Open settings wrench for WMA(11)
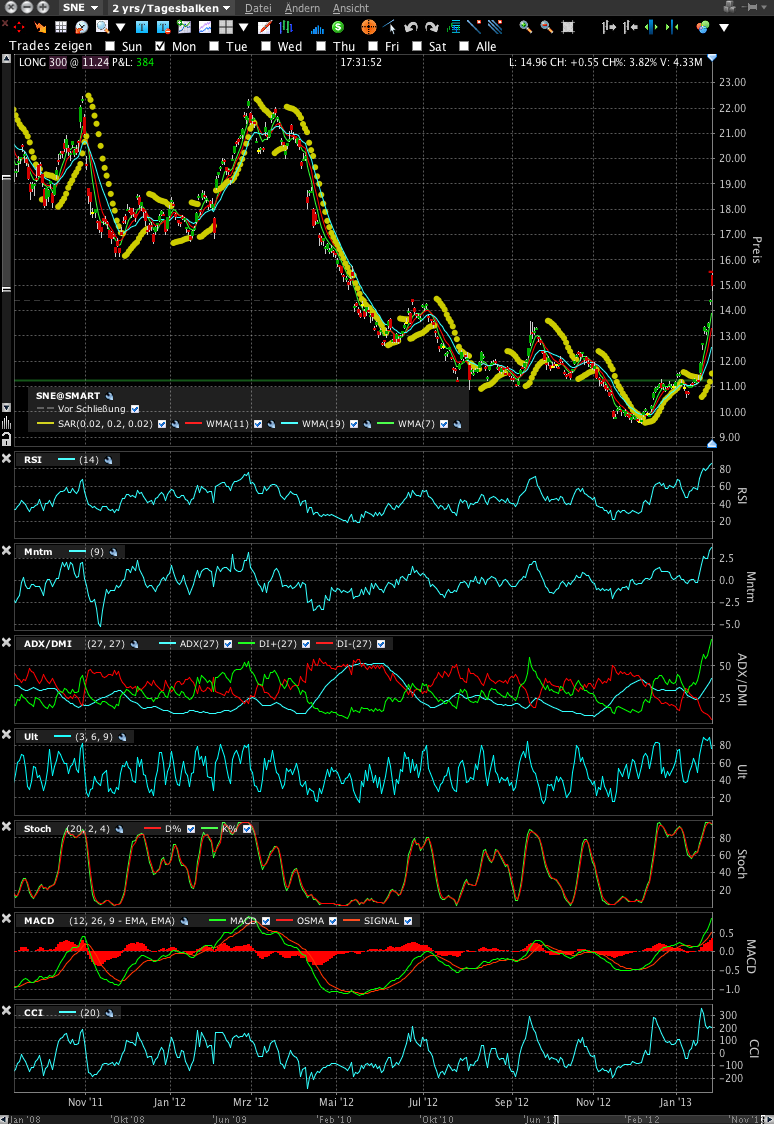Viewport: 776px width, 1126px height. (270, 424)
